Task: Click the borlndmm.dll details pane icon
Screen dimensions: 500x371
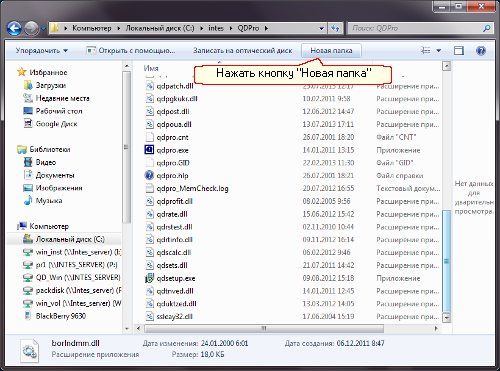Action: coord(29,351)
